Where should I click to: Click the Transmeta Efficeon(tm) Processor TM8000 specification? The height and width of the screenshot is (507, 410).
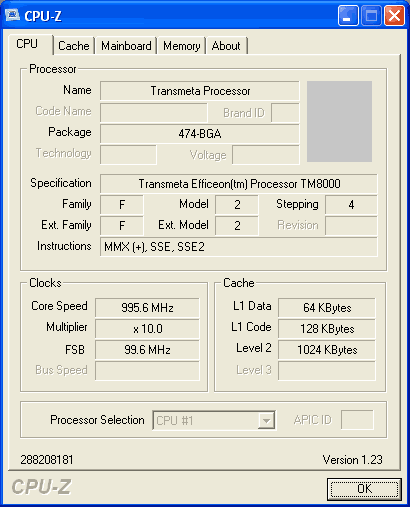239,184
